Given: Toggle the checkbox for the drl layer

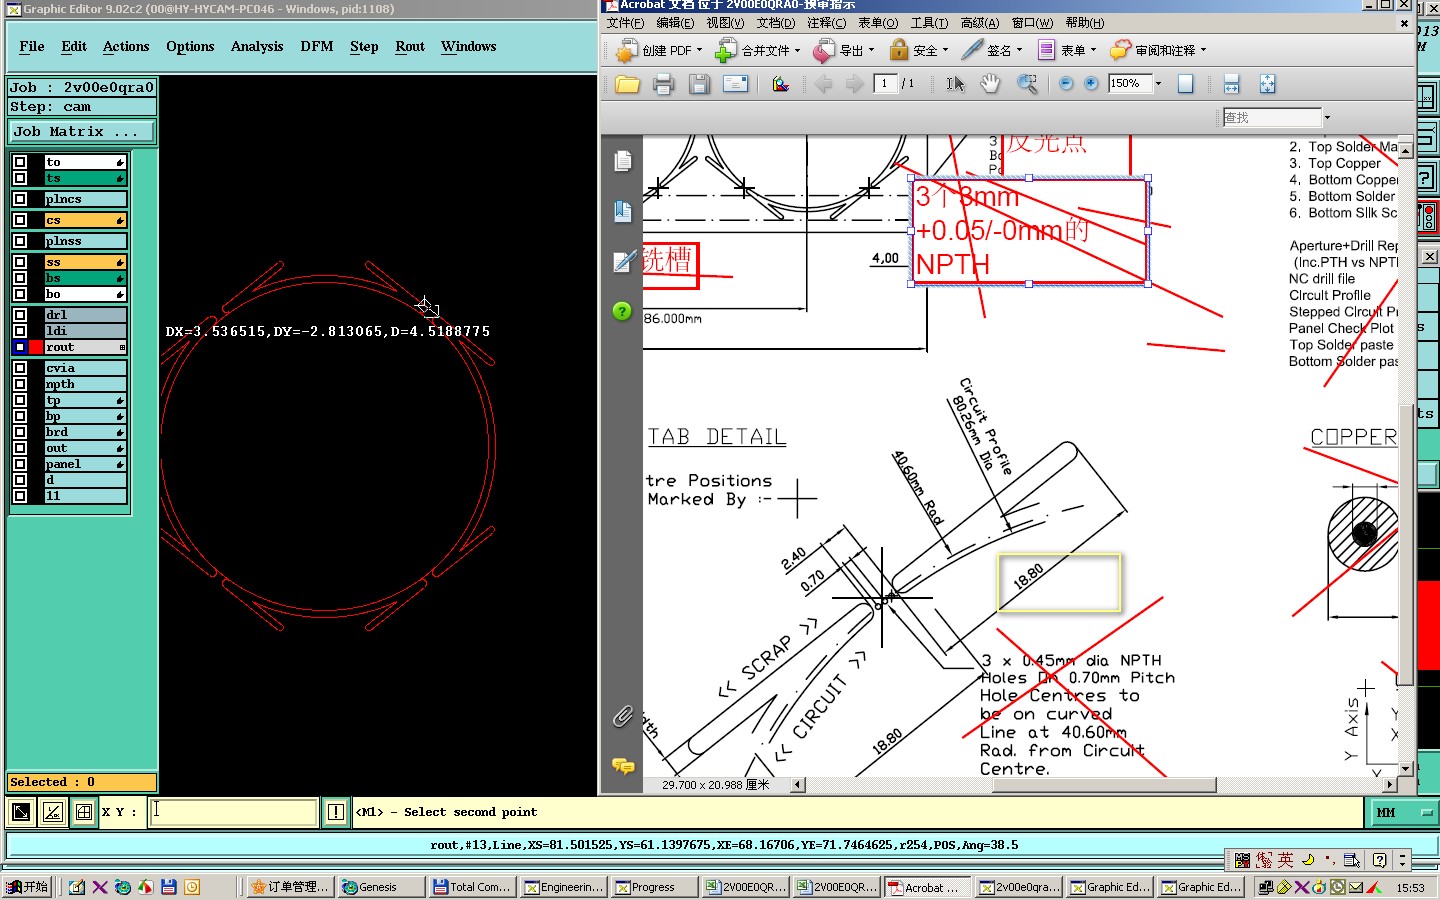Looking at the screenshot, I should click(20, 315).
